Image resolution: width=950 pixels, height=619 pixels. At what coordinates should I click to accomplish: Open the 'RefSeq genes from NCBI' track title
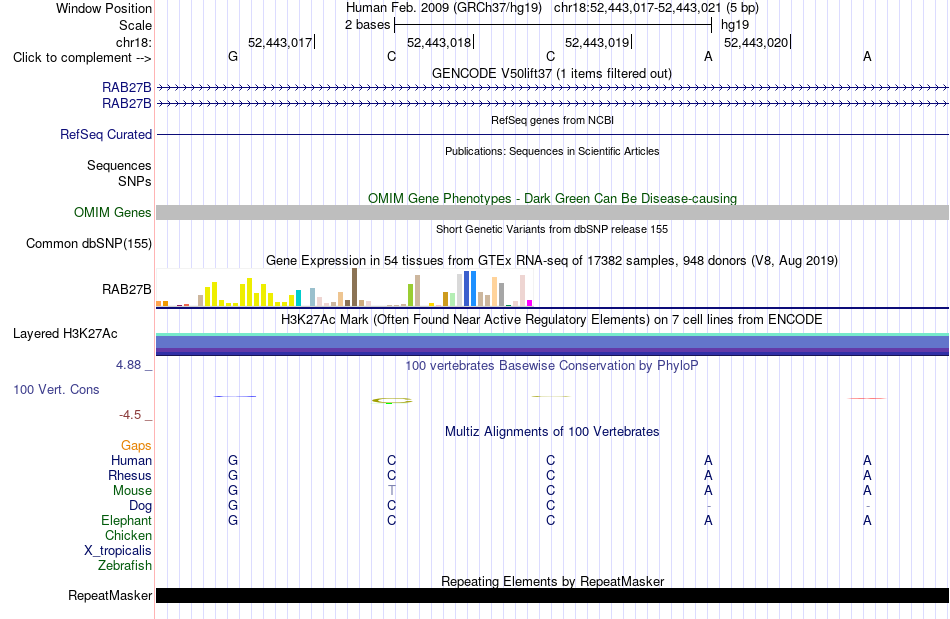[553, 120]
